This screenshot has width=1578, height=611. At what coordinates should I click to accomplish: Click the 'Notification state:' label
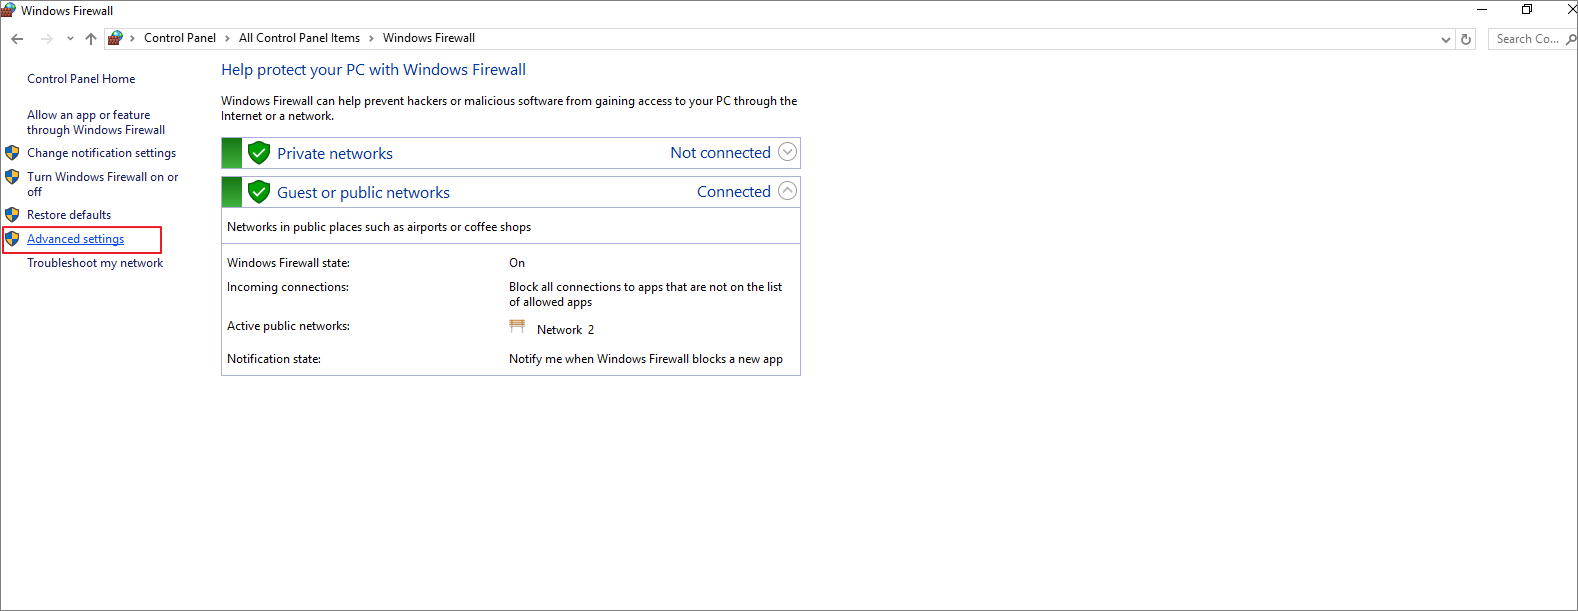click(274, 359)
